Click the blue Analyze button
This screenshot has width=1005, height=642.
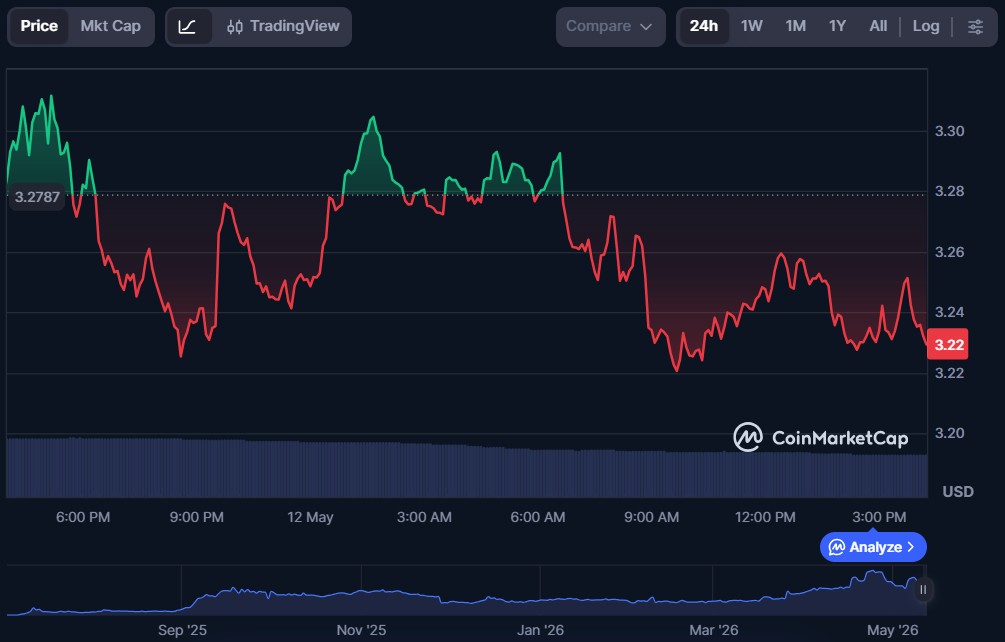[873, 547]
